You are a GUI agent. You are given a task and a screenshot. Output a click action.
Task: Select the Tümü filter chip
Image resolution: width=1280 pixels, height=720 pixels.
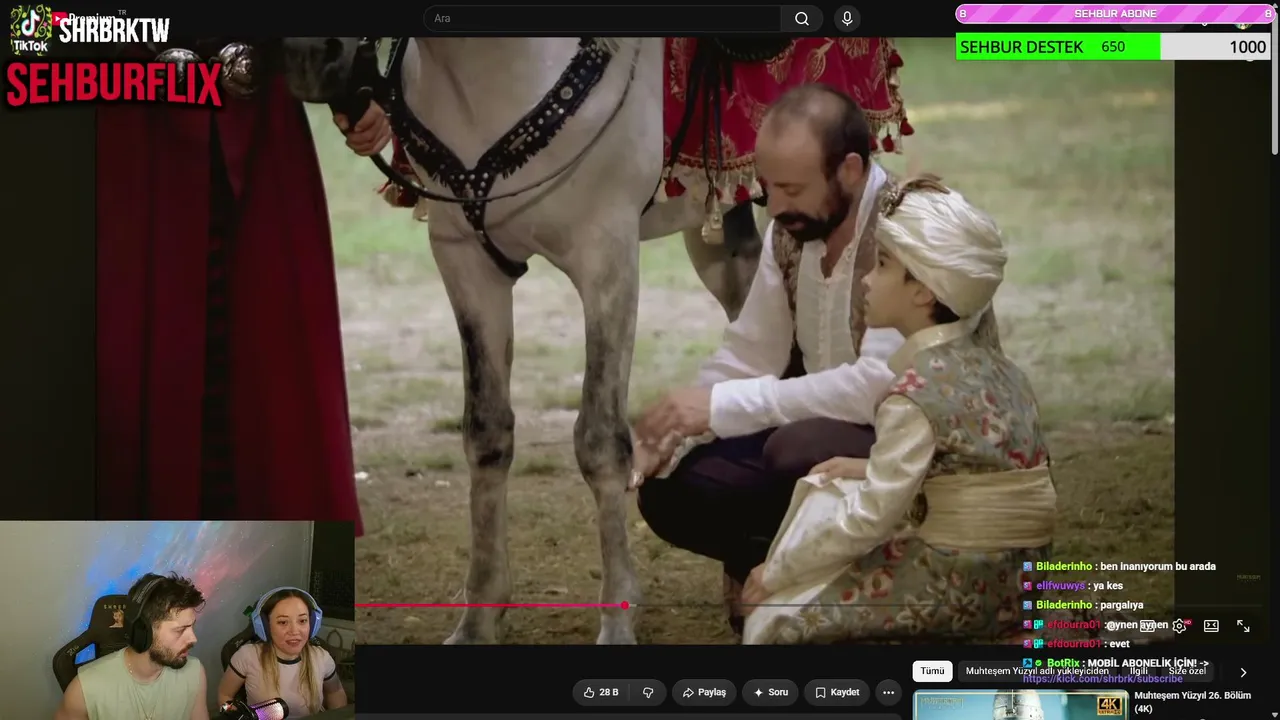pos(932,672)
